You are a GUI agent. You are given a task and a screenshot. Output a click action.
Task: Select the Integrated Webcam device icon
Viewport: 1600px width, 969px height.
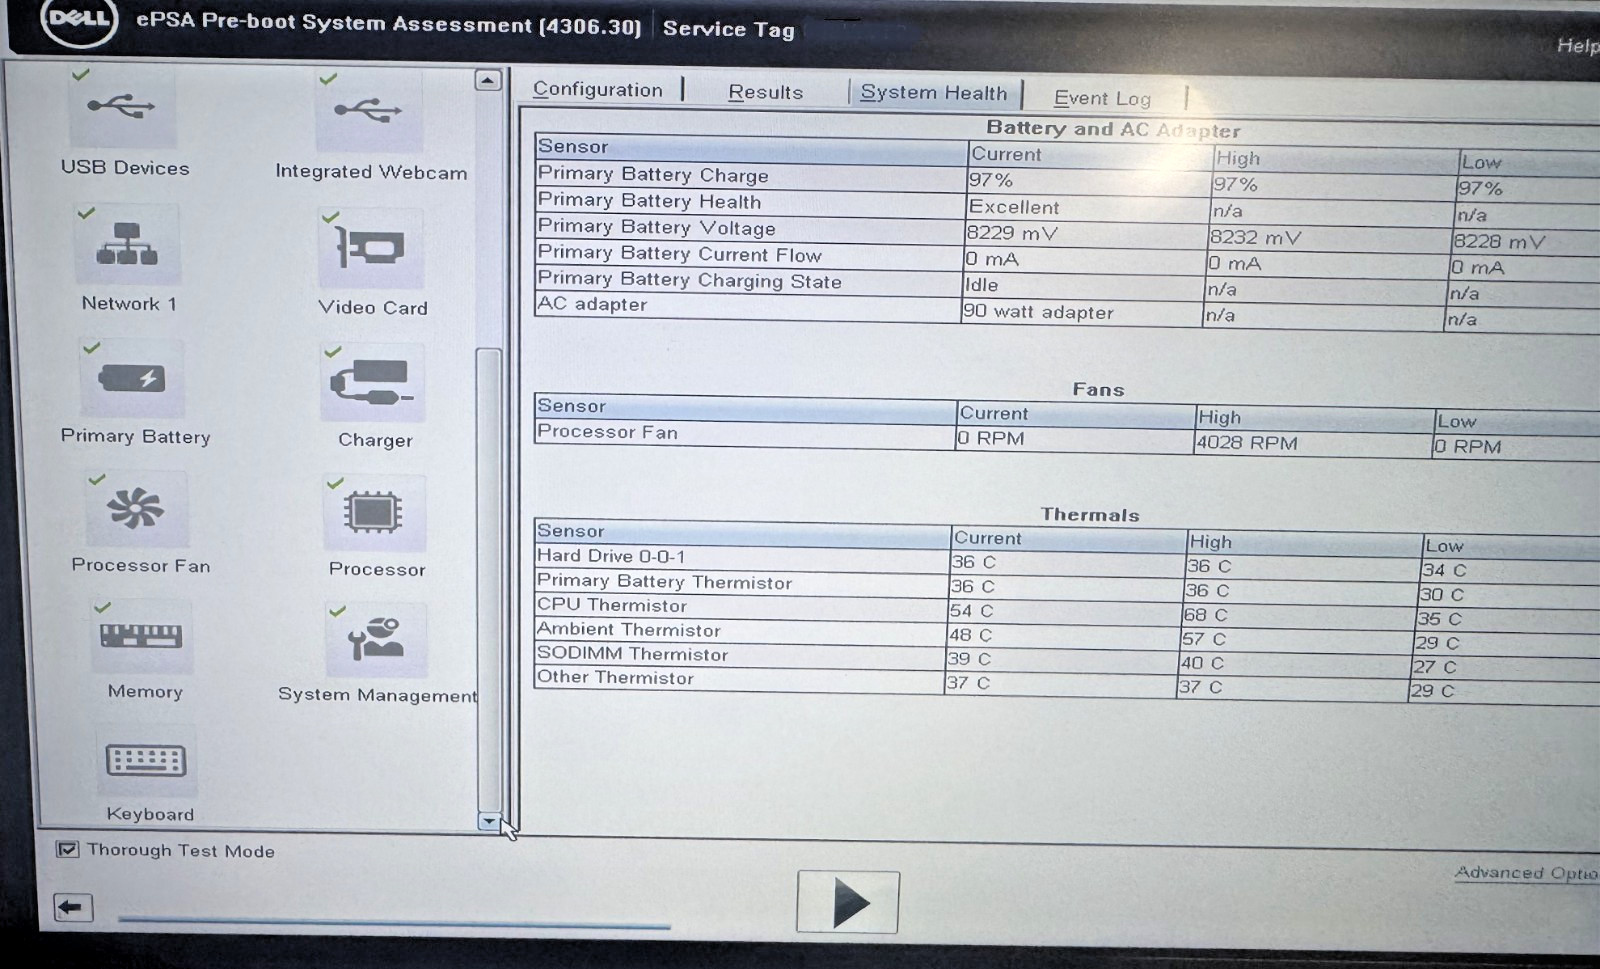pos(369,111)
